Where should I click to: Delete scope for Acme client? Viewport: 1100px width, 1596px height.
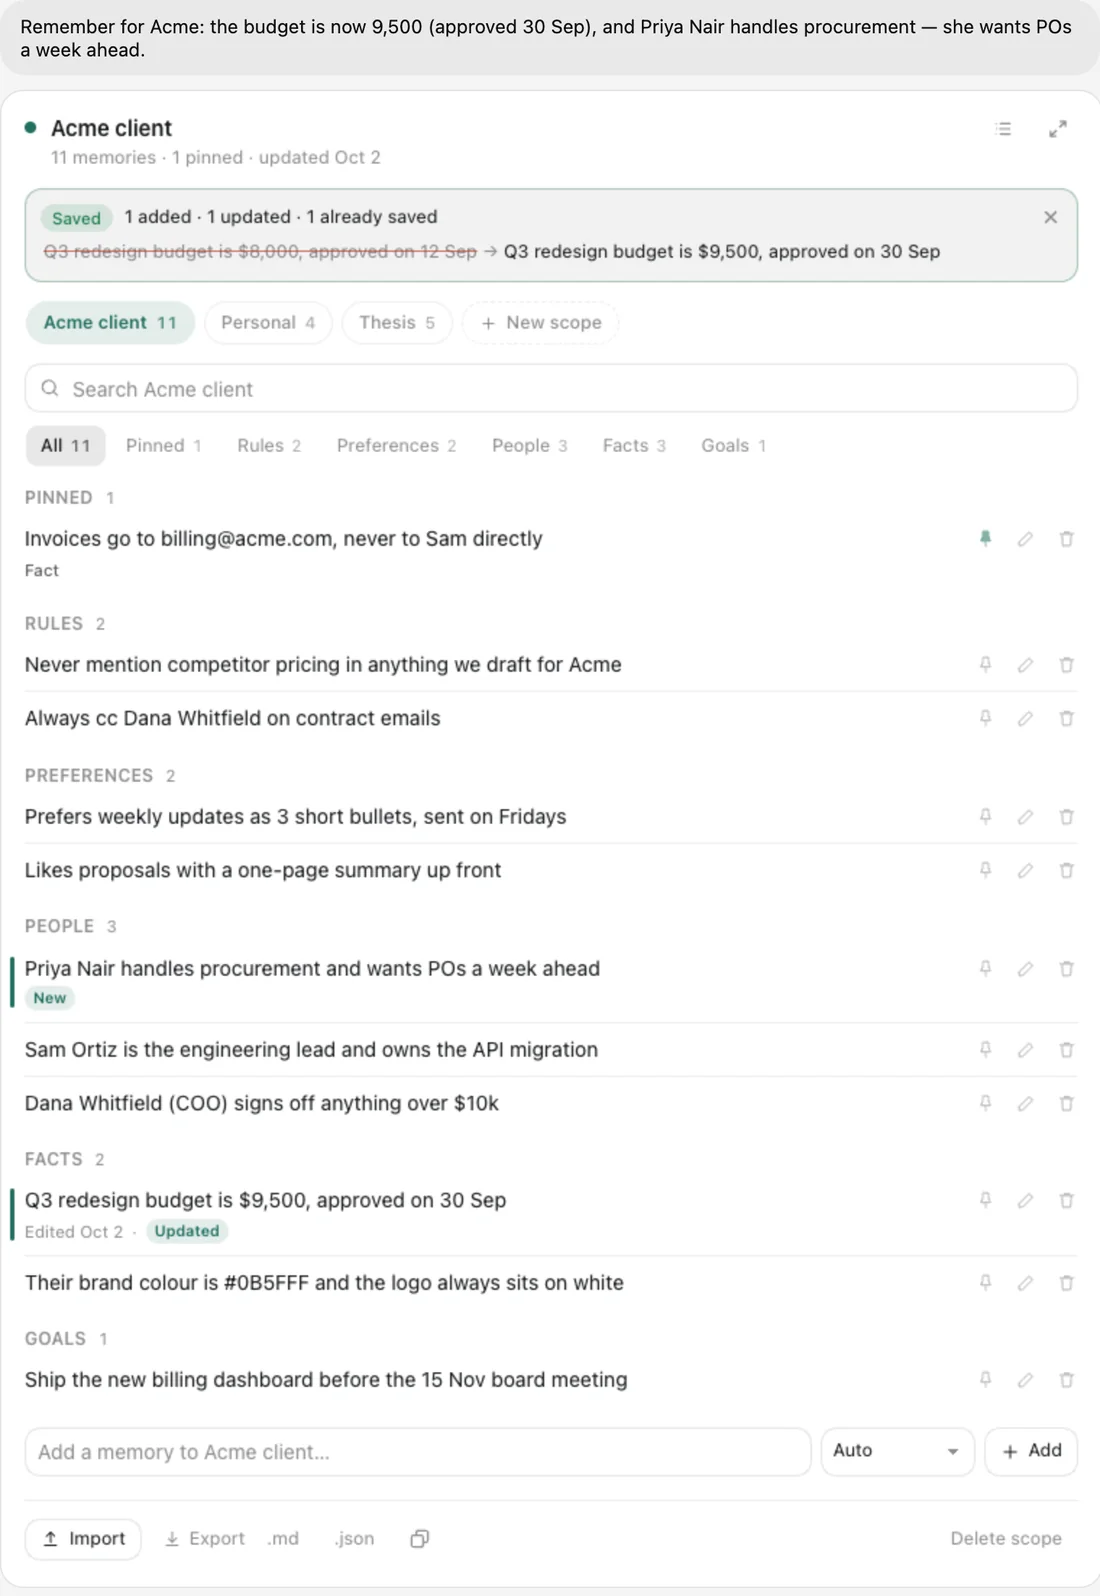(1006, 1539)
